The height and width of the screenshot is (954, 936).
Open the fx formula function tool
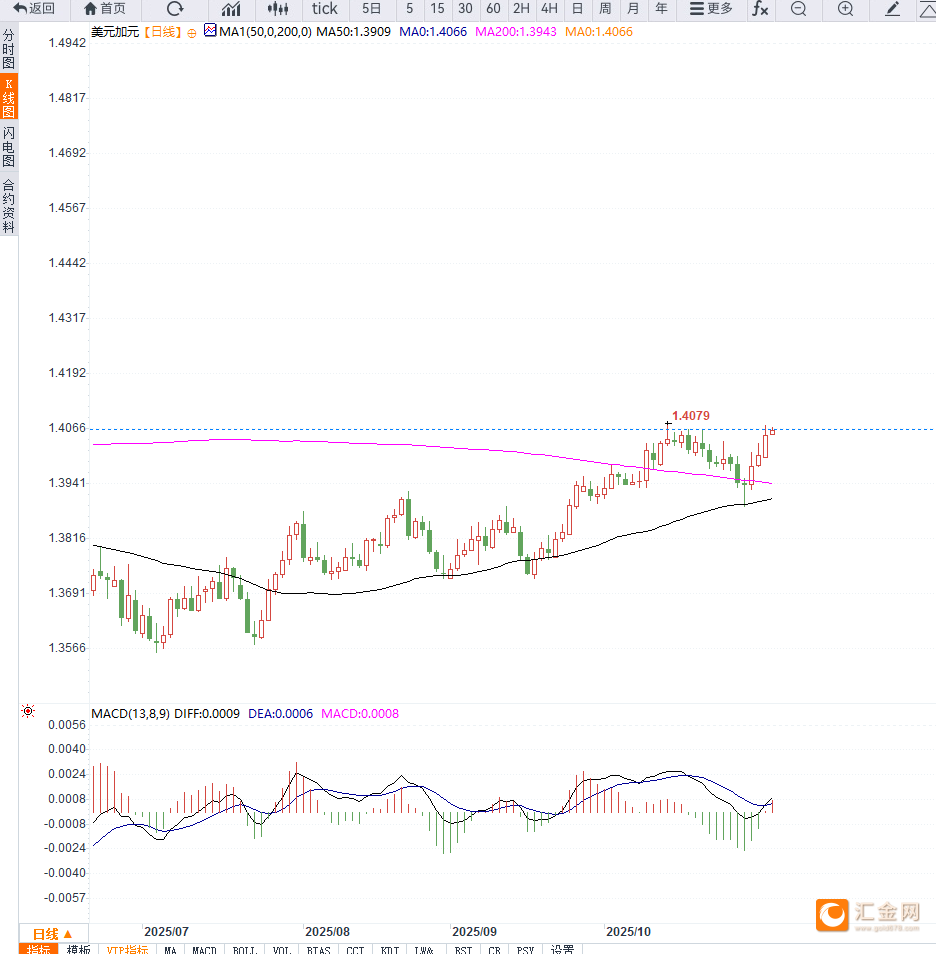760,9
